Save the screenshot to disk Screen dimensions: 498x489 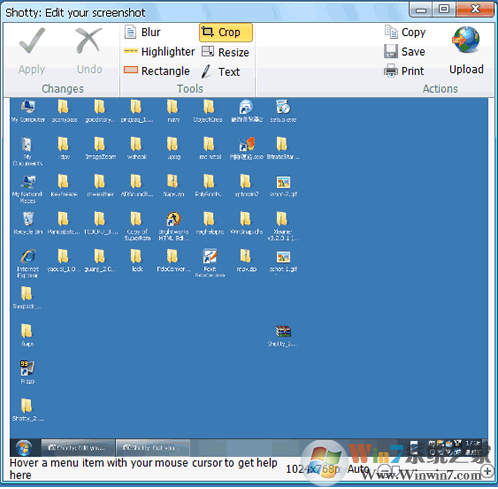click(404, 52)
